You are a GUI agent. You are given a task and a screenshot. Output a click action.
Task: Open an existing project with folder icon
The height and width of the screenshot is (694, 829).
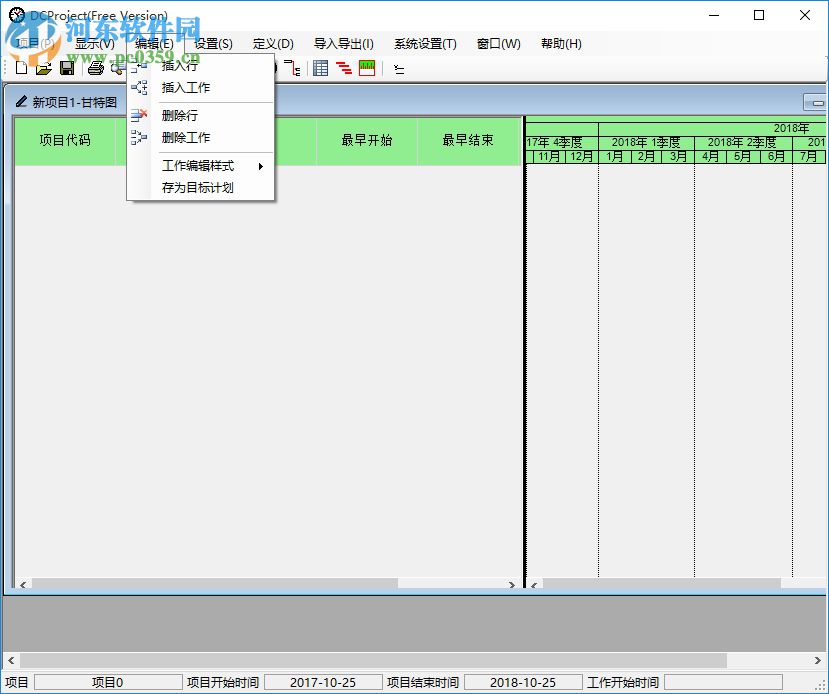click(x=43, y=68)
